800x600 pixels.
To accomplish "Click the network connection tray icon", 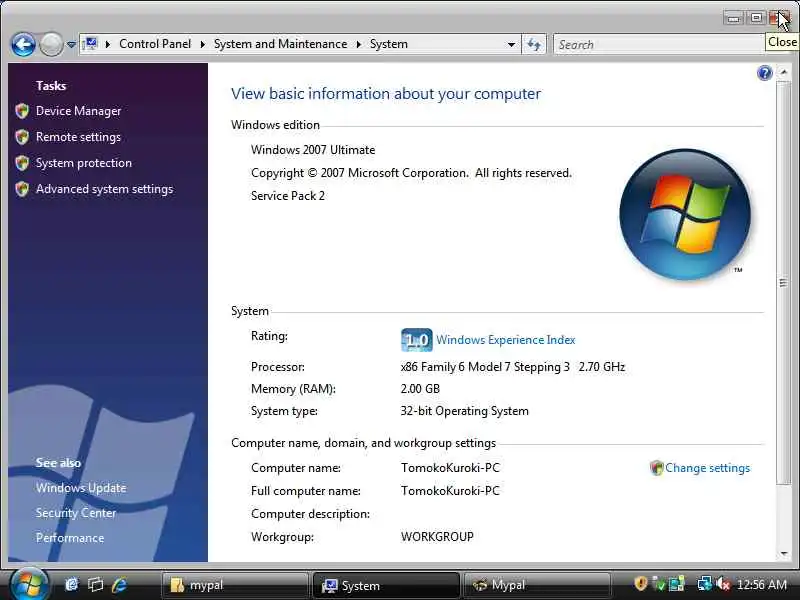I will pos(705,583).
